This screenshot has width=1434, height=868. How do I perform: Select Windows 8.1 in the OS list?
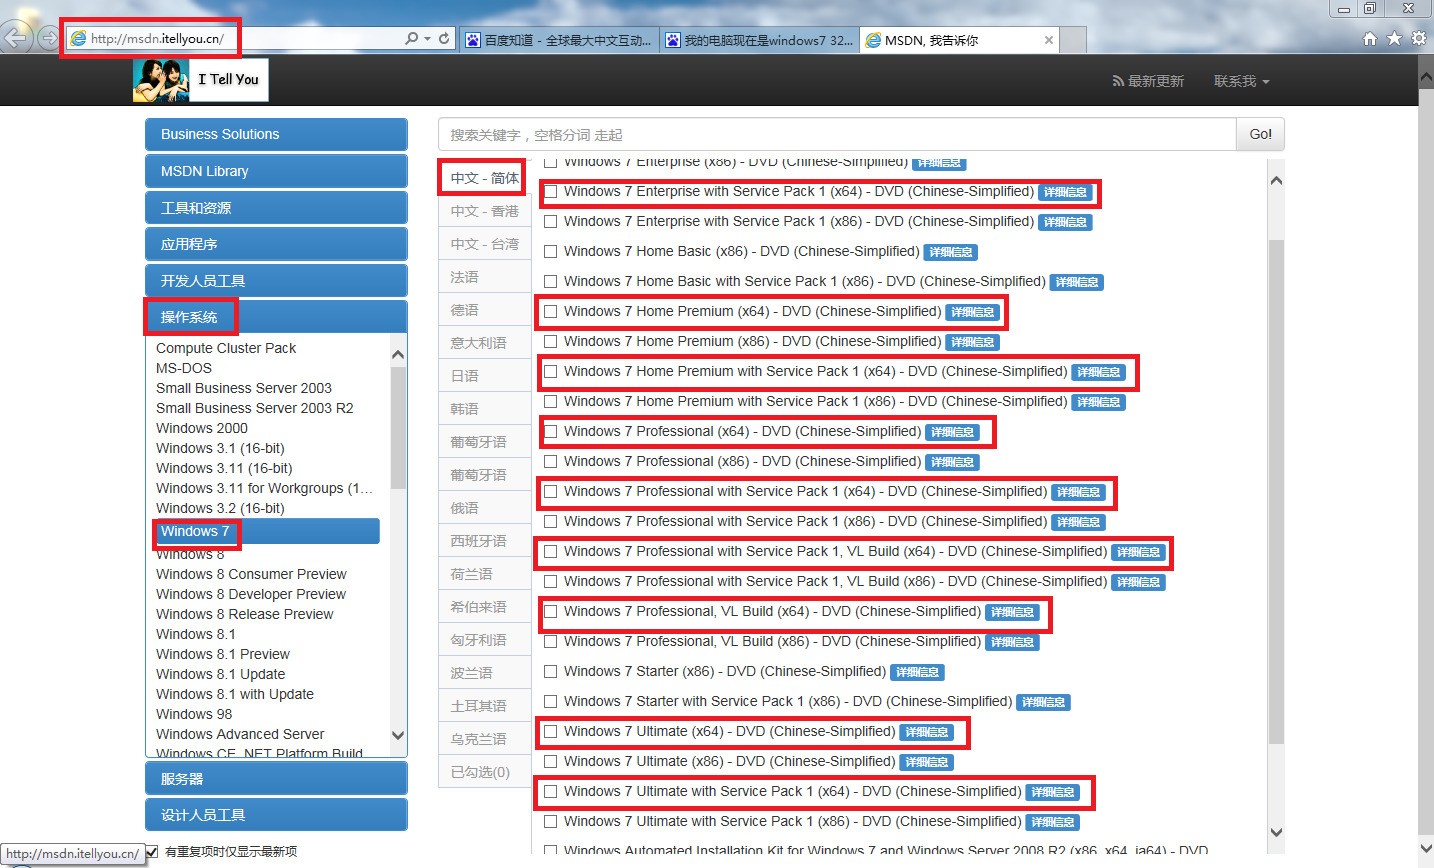point(196,634)
